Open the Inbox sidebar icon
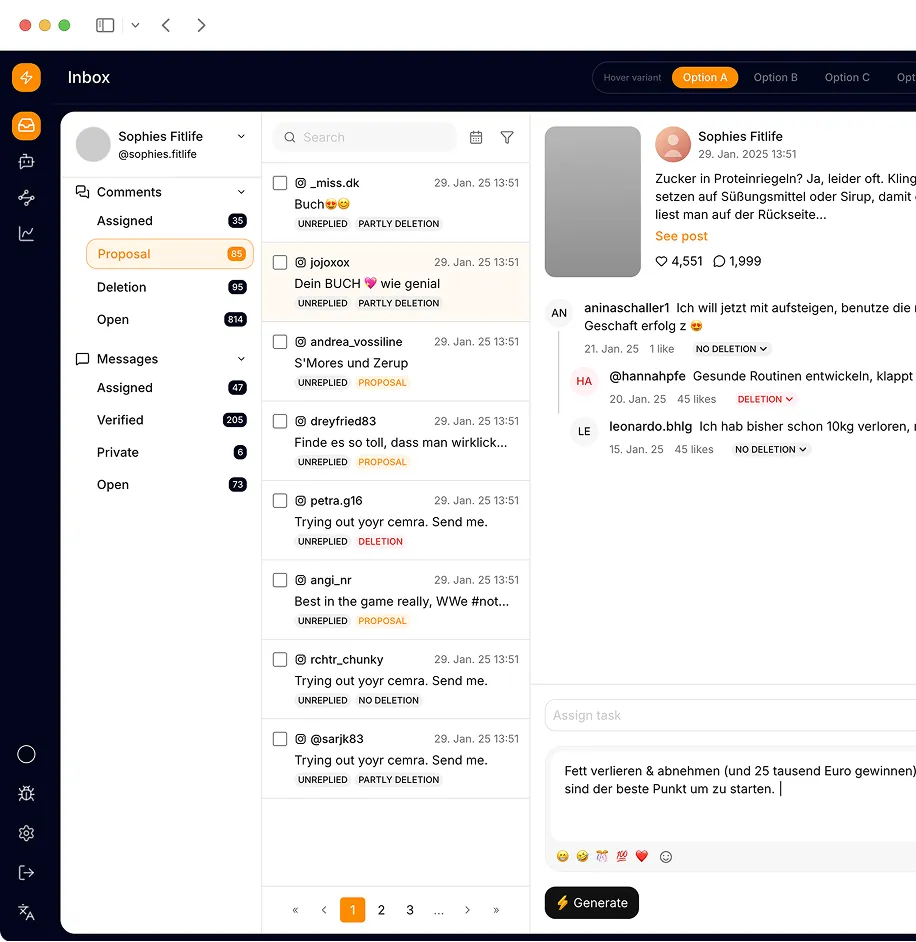Screen dimensions: 916x942 [x=26, y=126]
